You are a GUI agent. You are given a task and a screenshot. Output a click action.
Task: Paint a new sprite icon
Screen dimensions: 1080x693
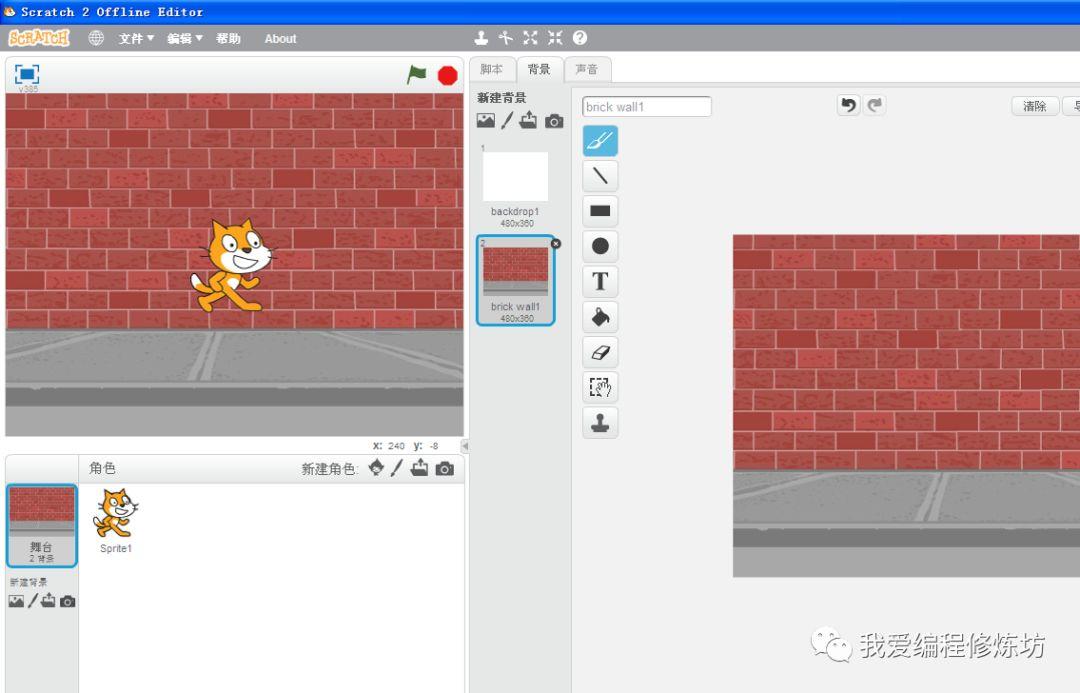tap(397, 468)
